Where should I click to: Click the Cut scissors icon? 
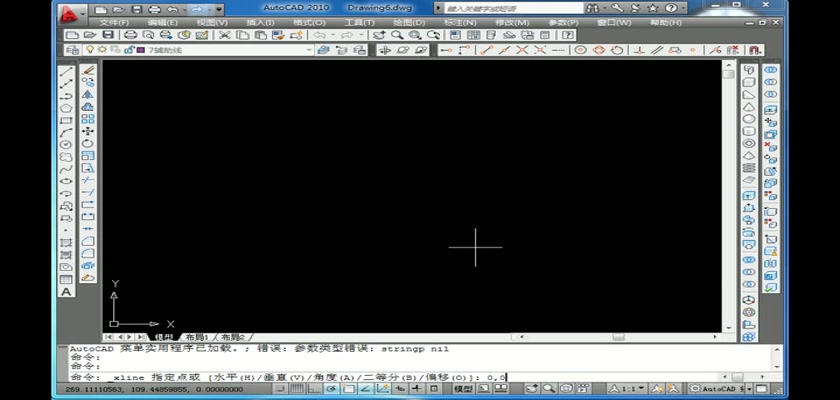coord(224,35)
